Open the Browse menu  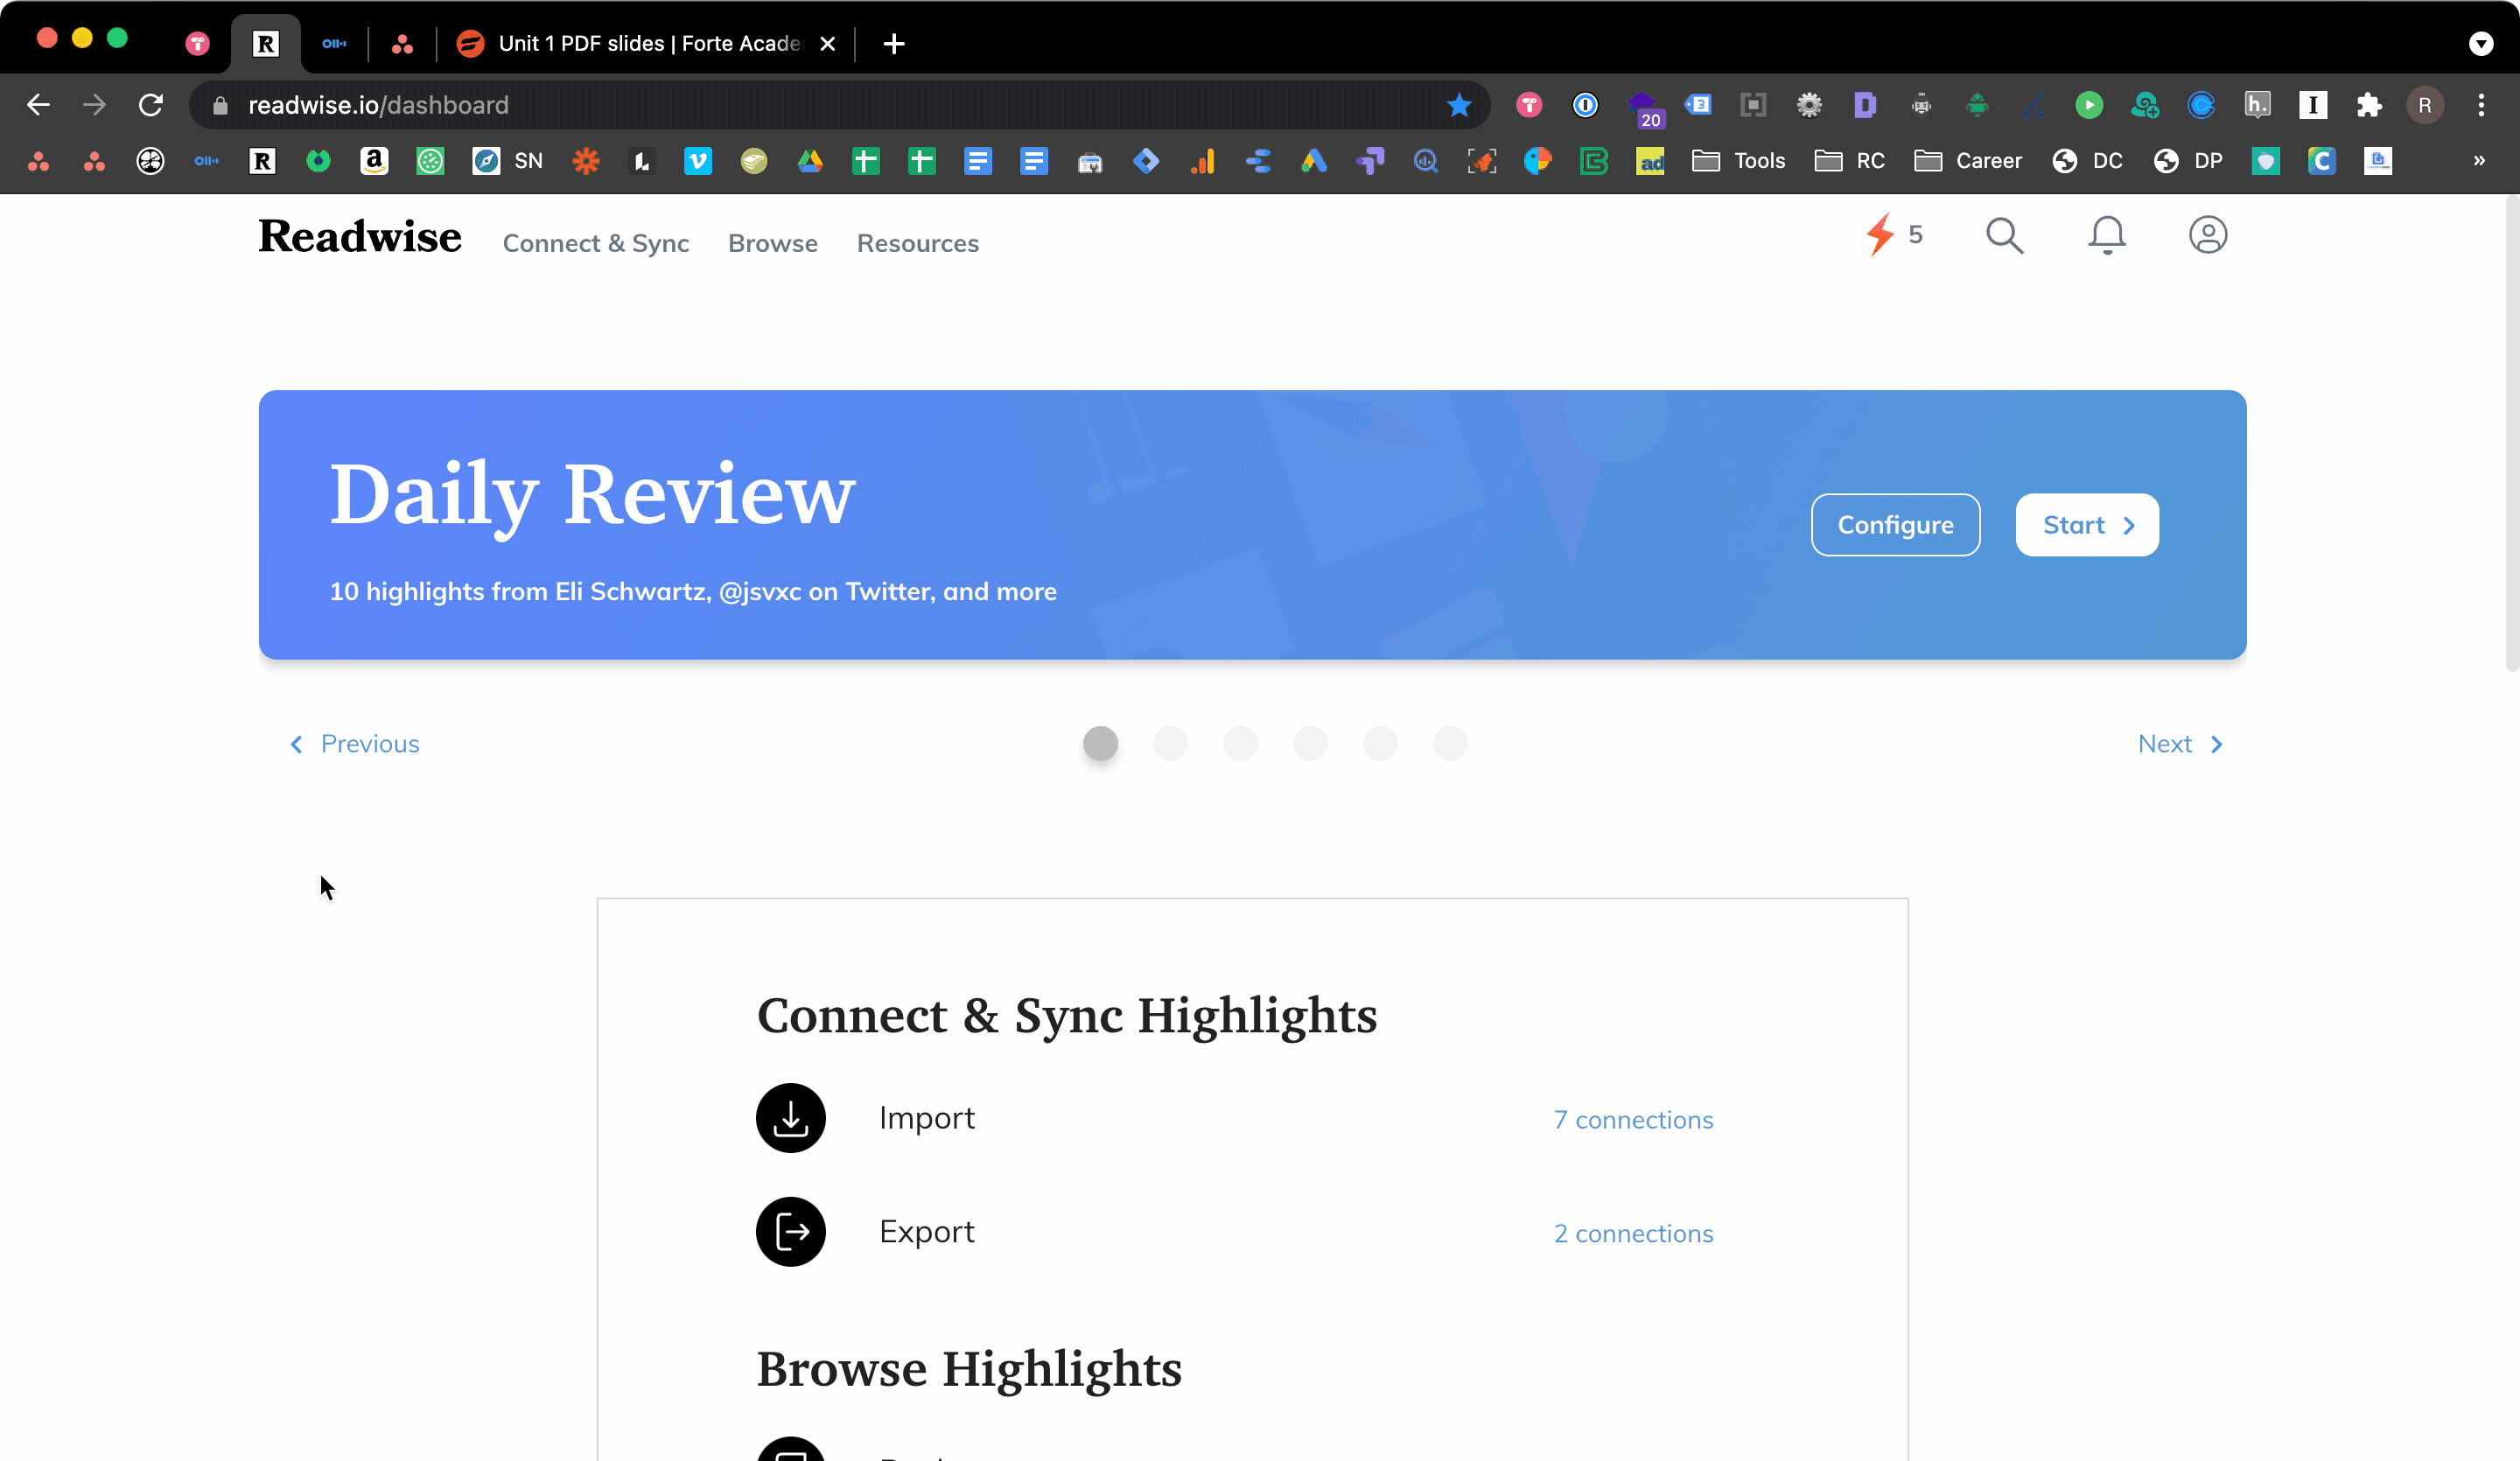tap(773, 243)
